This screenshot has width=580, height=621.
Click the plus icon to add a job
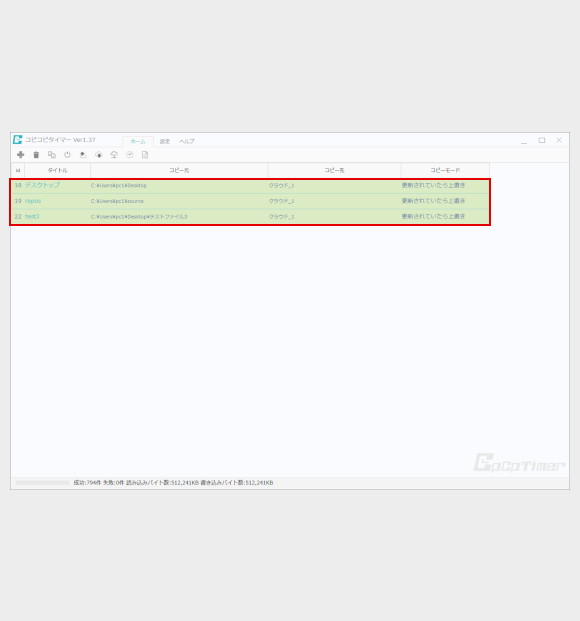pos(21,155)
